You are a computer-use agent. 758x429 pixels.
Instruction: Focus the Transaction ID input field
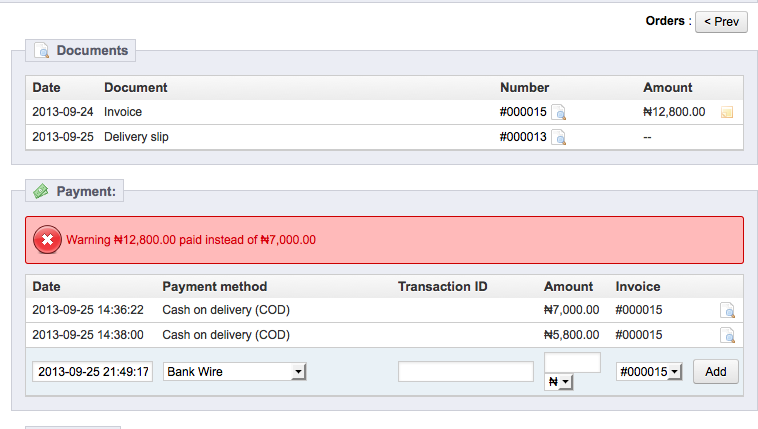[465, 372]
